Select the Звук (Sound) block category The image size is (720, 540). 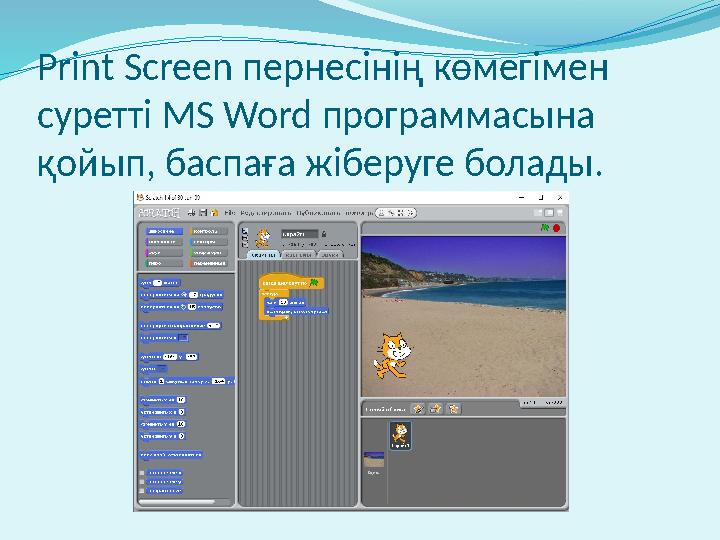click(164, 253)
